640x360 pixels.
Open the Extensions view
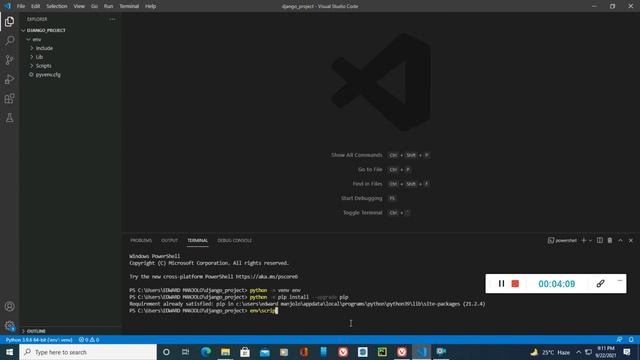tap(9, 98)
